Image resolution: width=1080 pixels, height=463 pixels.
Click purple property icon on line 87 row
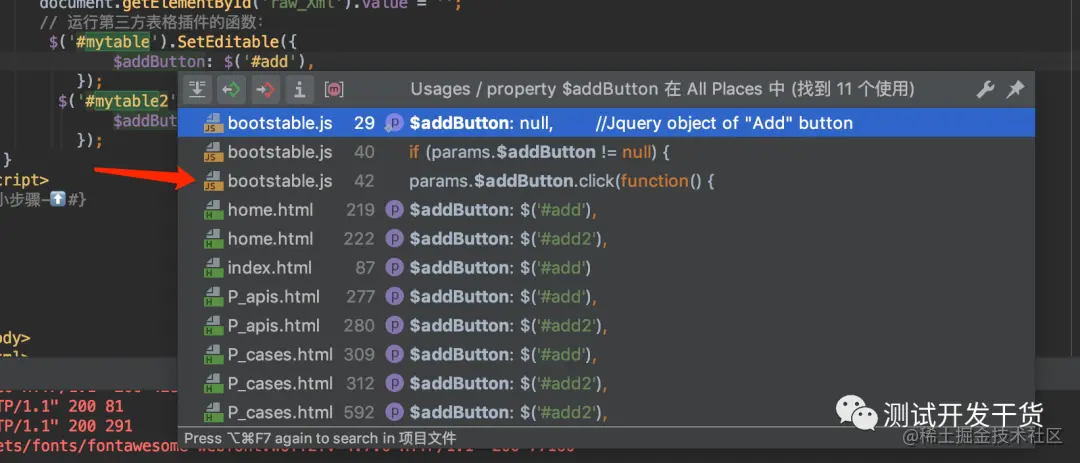click(394, 268)
